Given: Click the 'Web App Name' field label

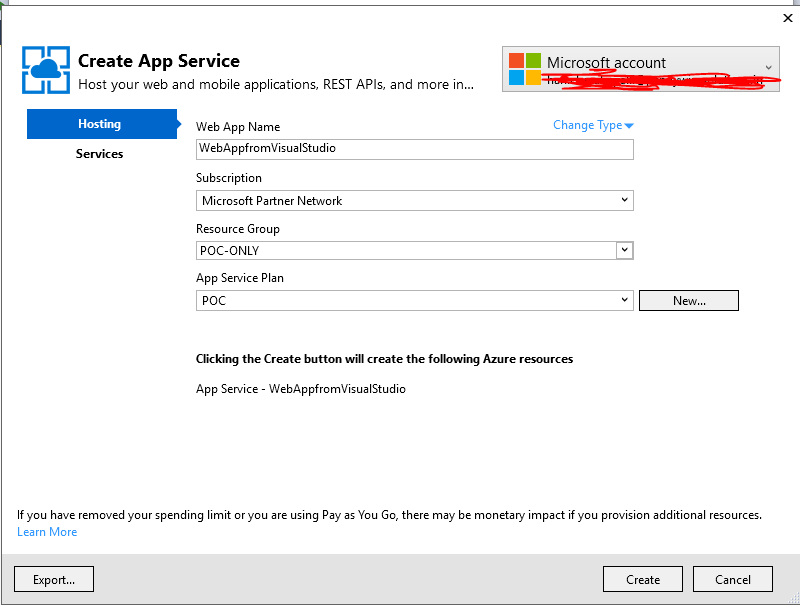Looking at the screenshot, I should tap(238, 127).
